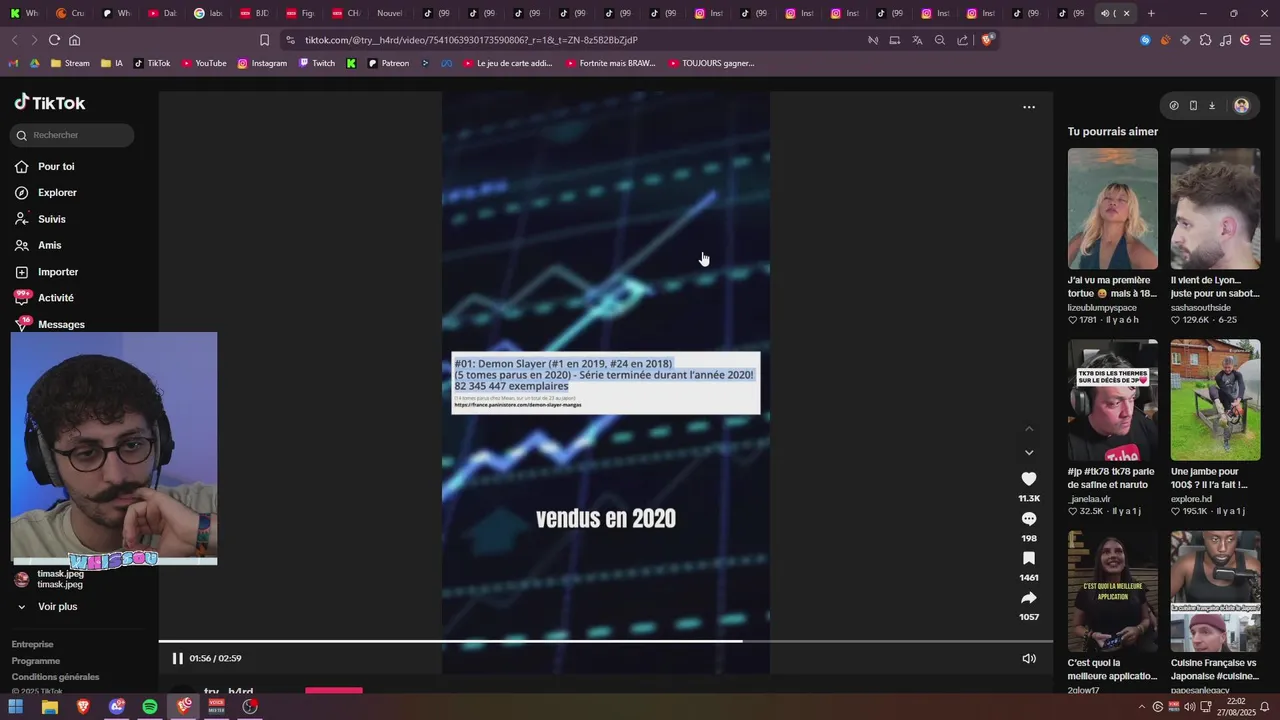
Task: Open the Programme footer link
Action: point(36,661)
